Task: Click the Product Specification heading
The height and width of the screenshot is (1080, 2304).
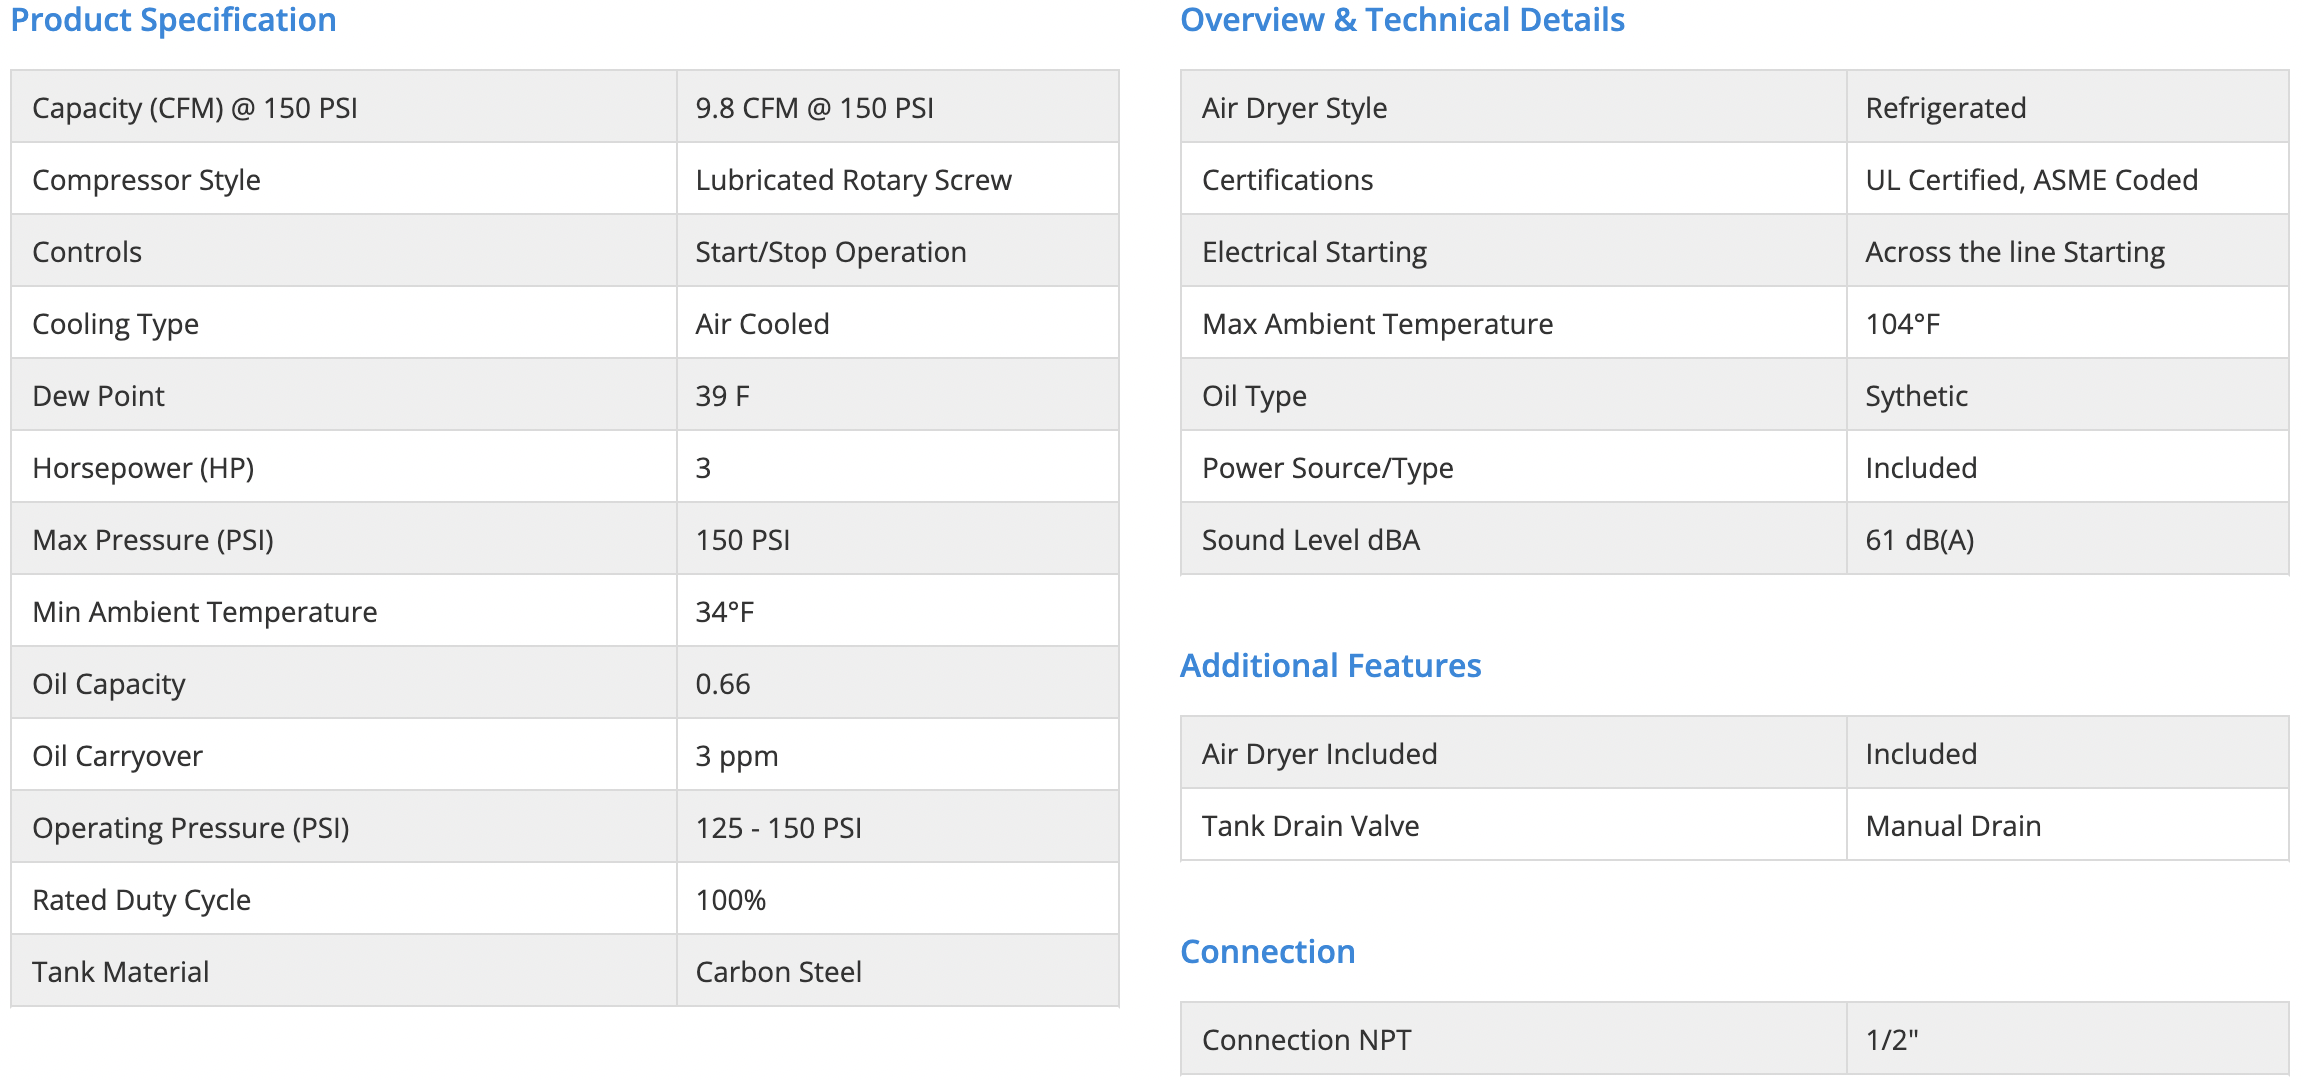Action: point(173,20)
